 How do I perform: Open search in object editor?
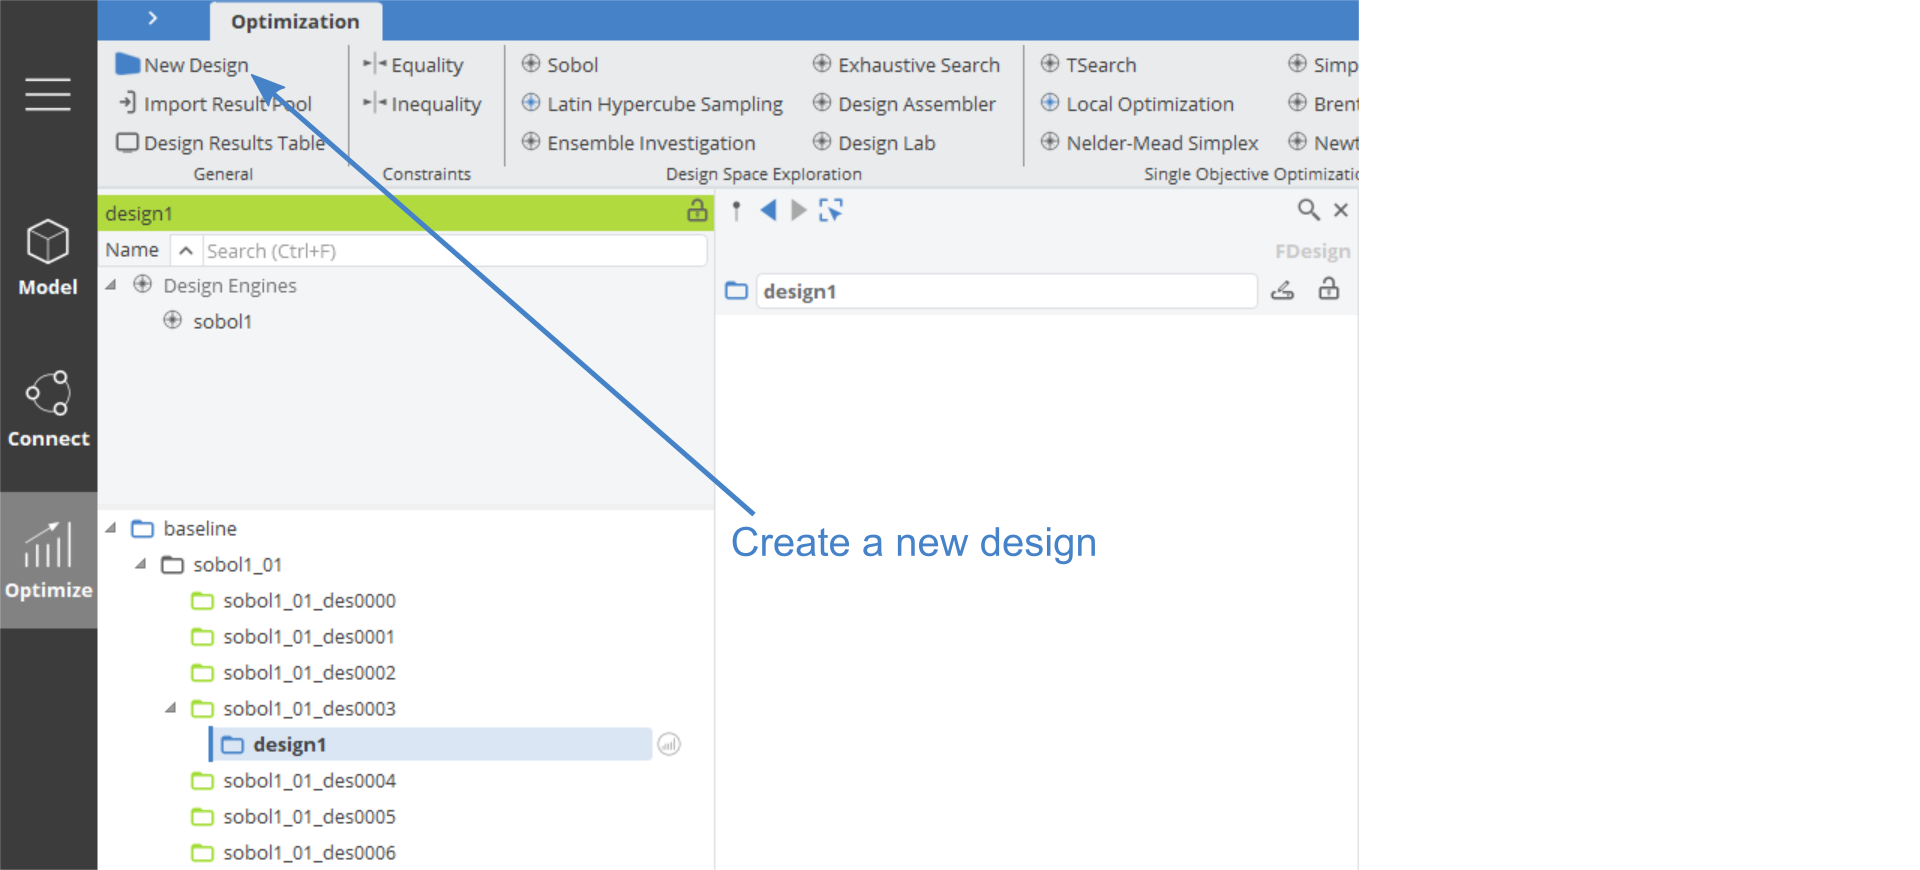tap(1308, 209)
